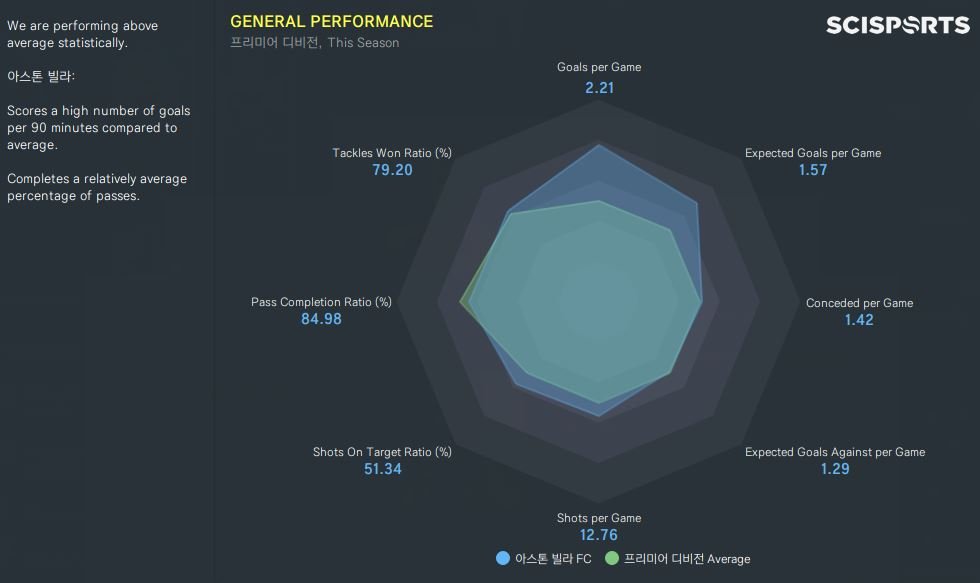This screenshot has width=980, height=583.
Task: Click the center of the radar chart
Action: coord(599,301)
